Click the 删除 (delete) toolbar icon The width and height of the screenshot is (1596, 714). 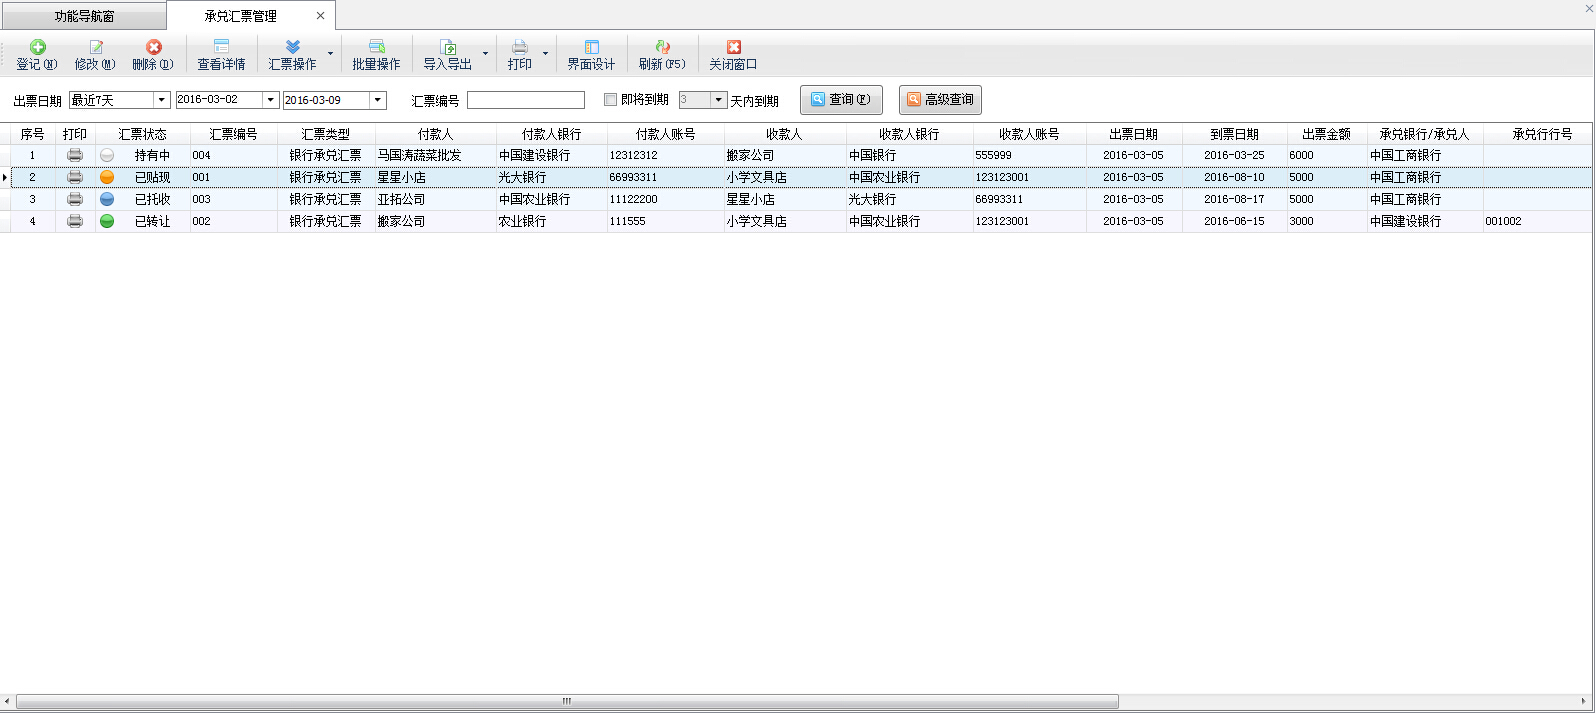pyautogui.click(x=153, y=48)
